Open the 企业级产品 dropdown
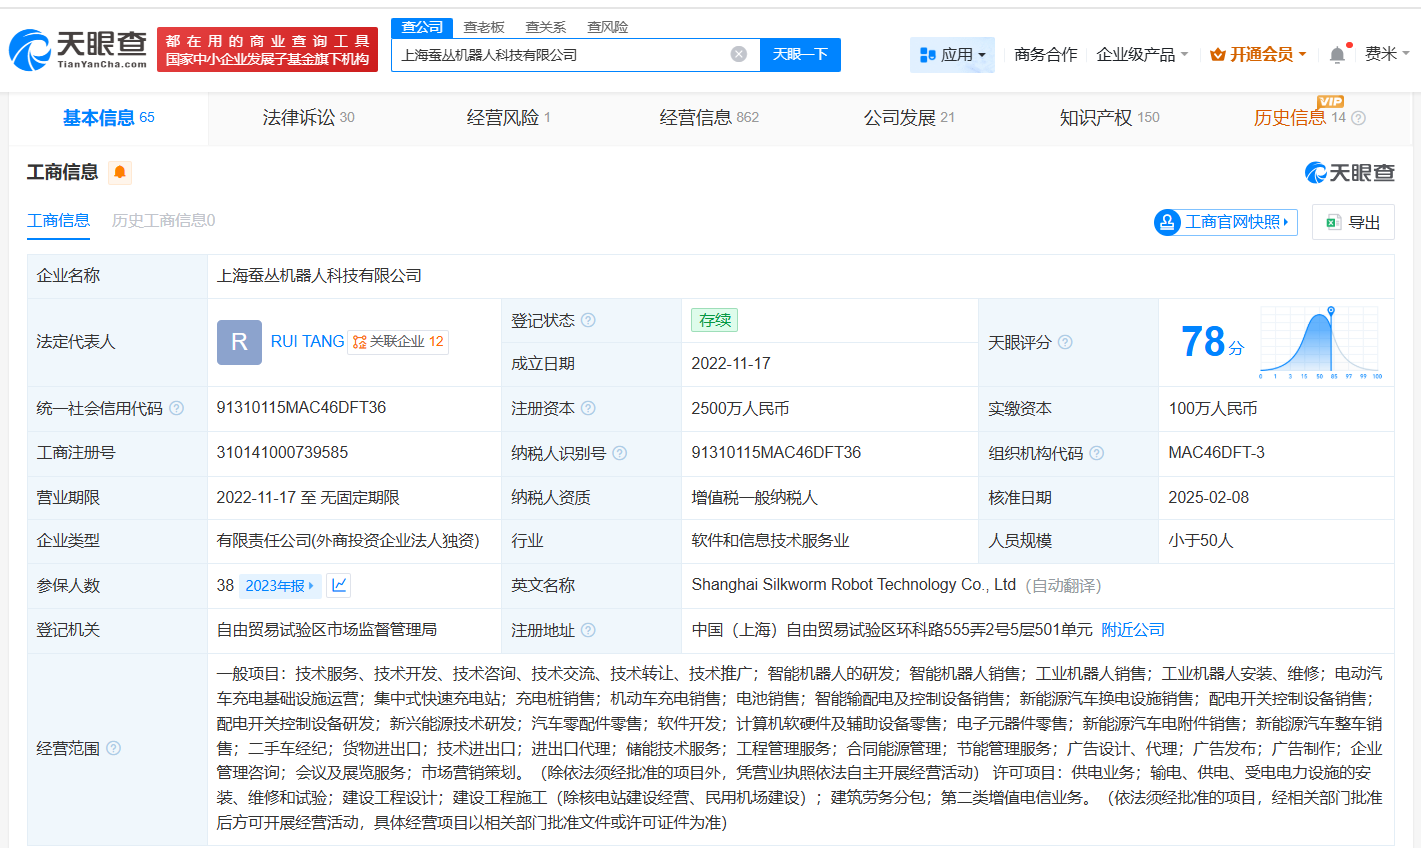Viewport: 1421px width, 848px height. 1140,54
